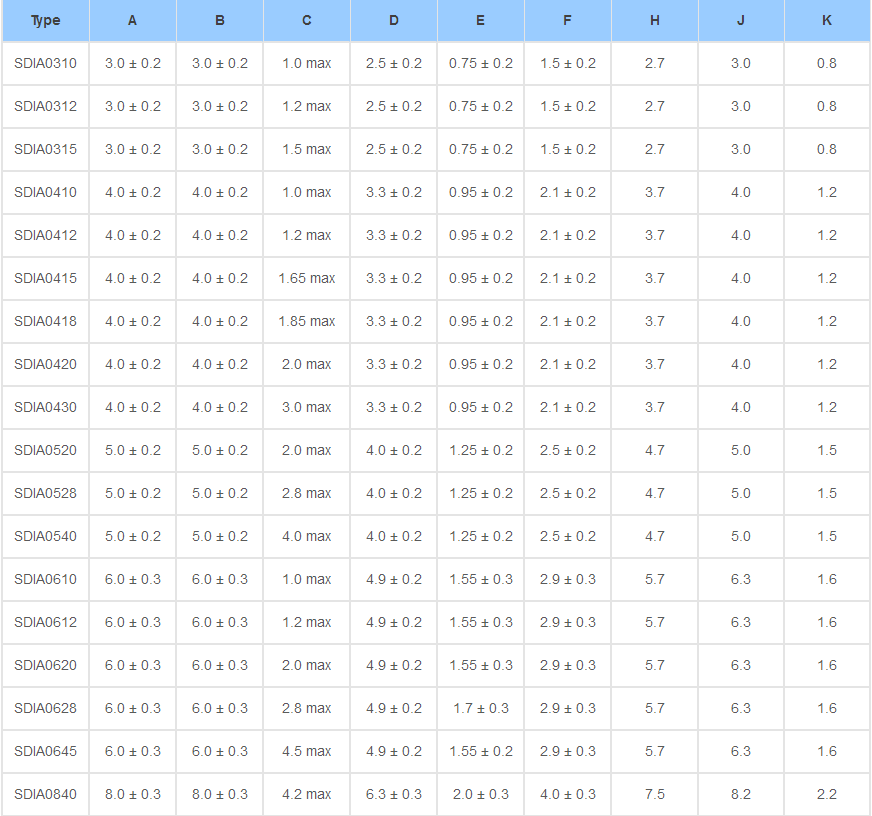Click the 2.2 value in SDIA0840 row
The width and height of the screenshot is (872, 816).
point(827,794)
